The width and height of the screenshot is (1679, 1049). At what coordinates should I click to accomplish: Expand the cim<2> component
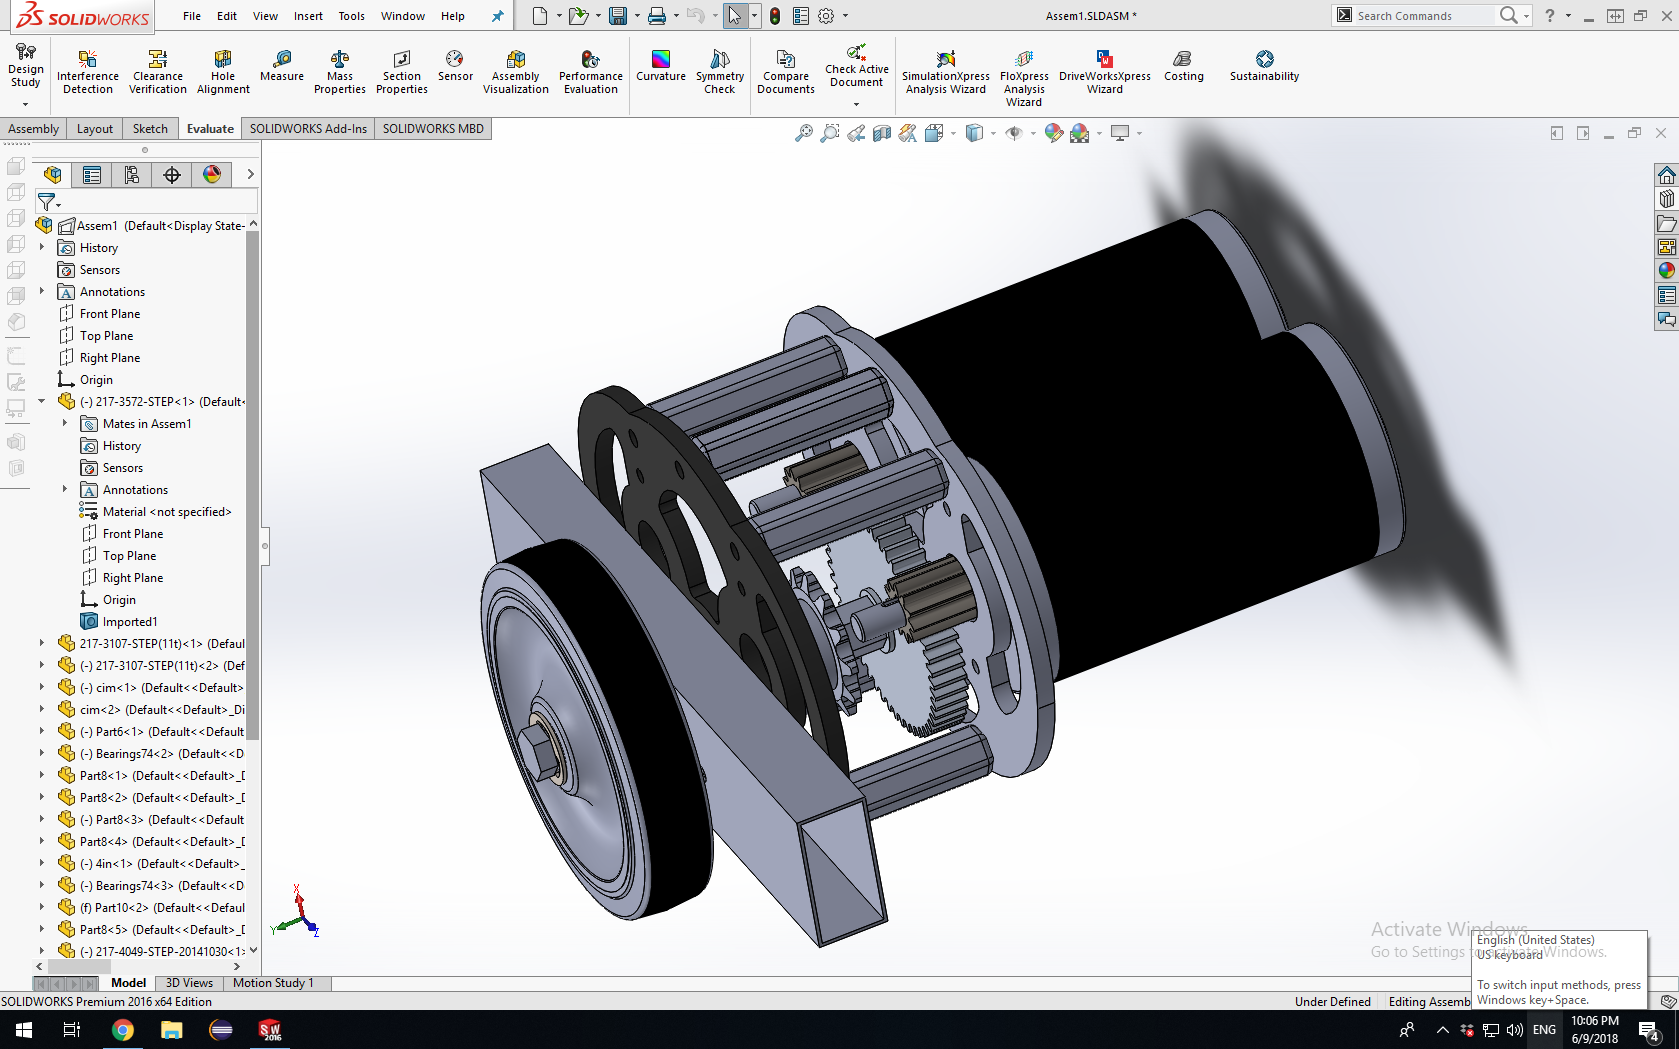pyautogui.click(x=41, y=709)
